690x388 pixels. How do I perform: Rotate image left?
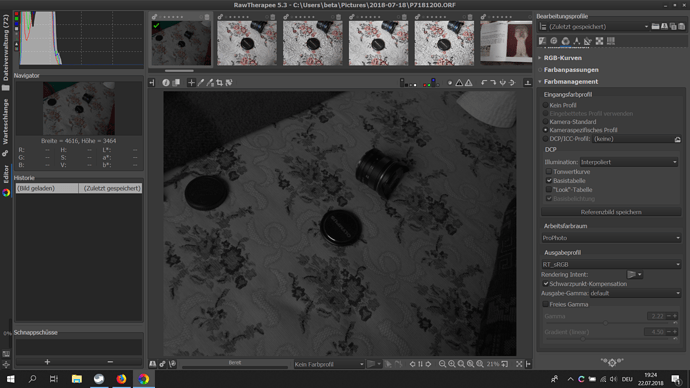click(484, 83)
